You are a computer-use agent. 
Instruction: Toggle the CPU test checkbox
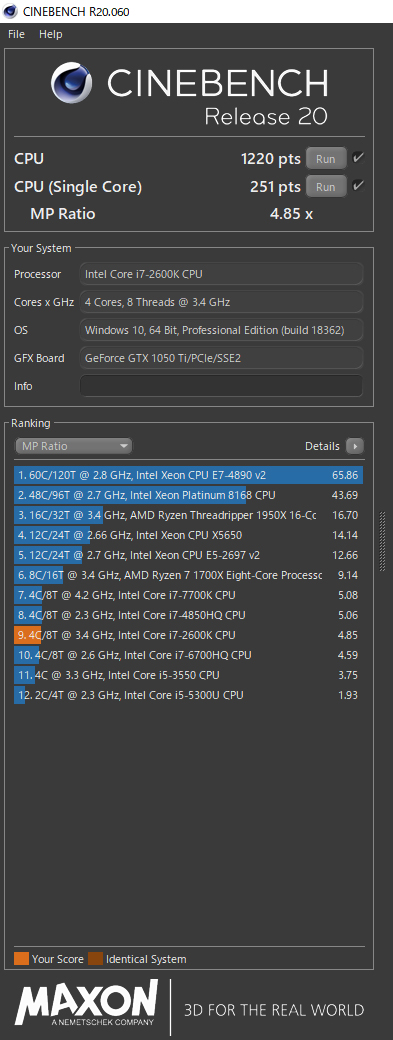point(359,159)
